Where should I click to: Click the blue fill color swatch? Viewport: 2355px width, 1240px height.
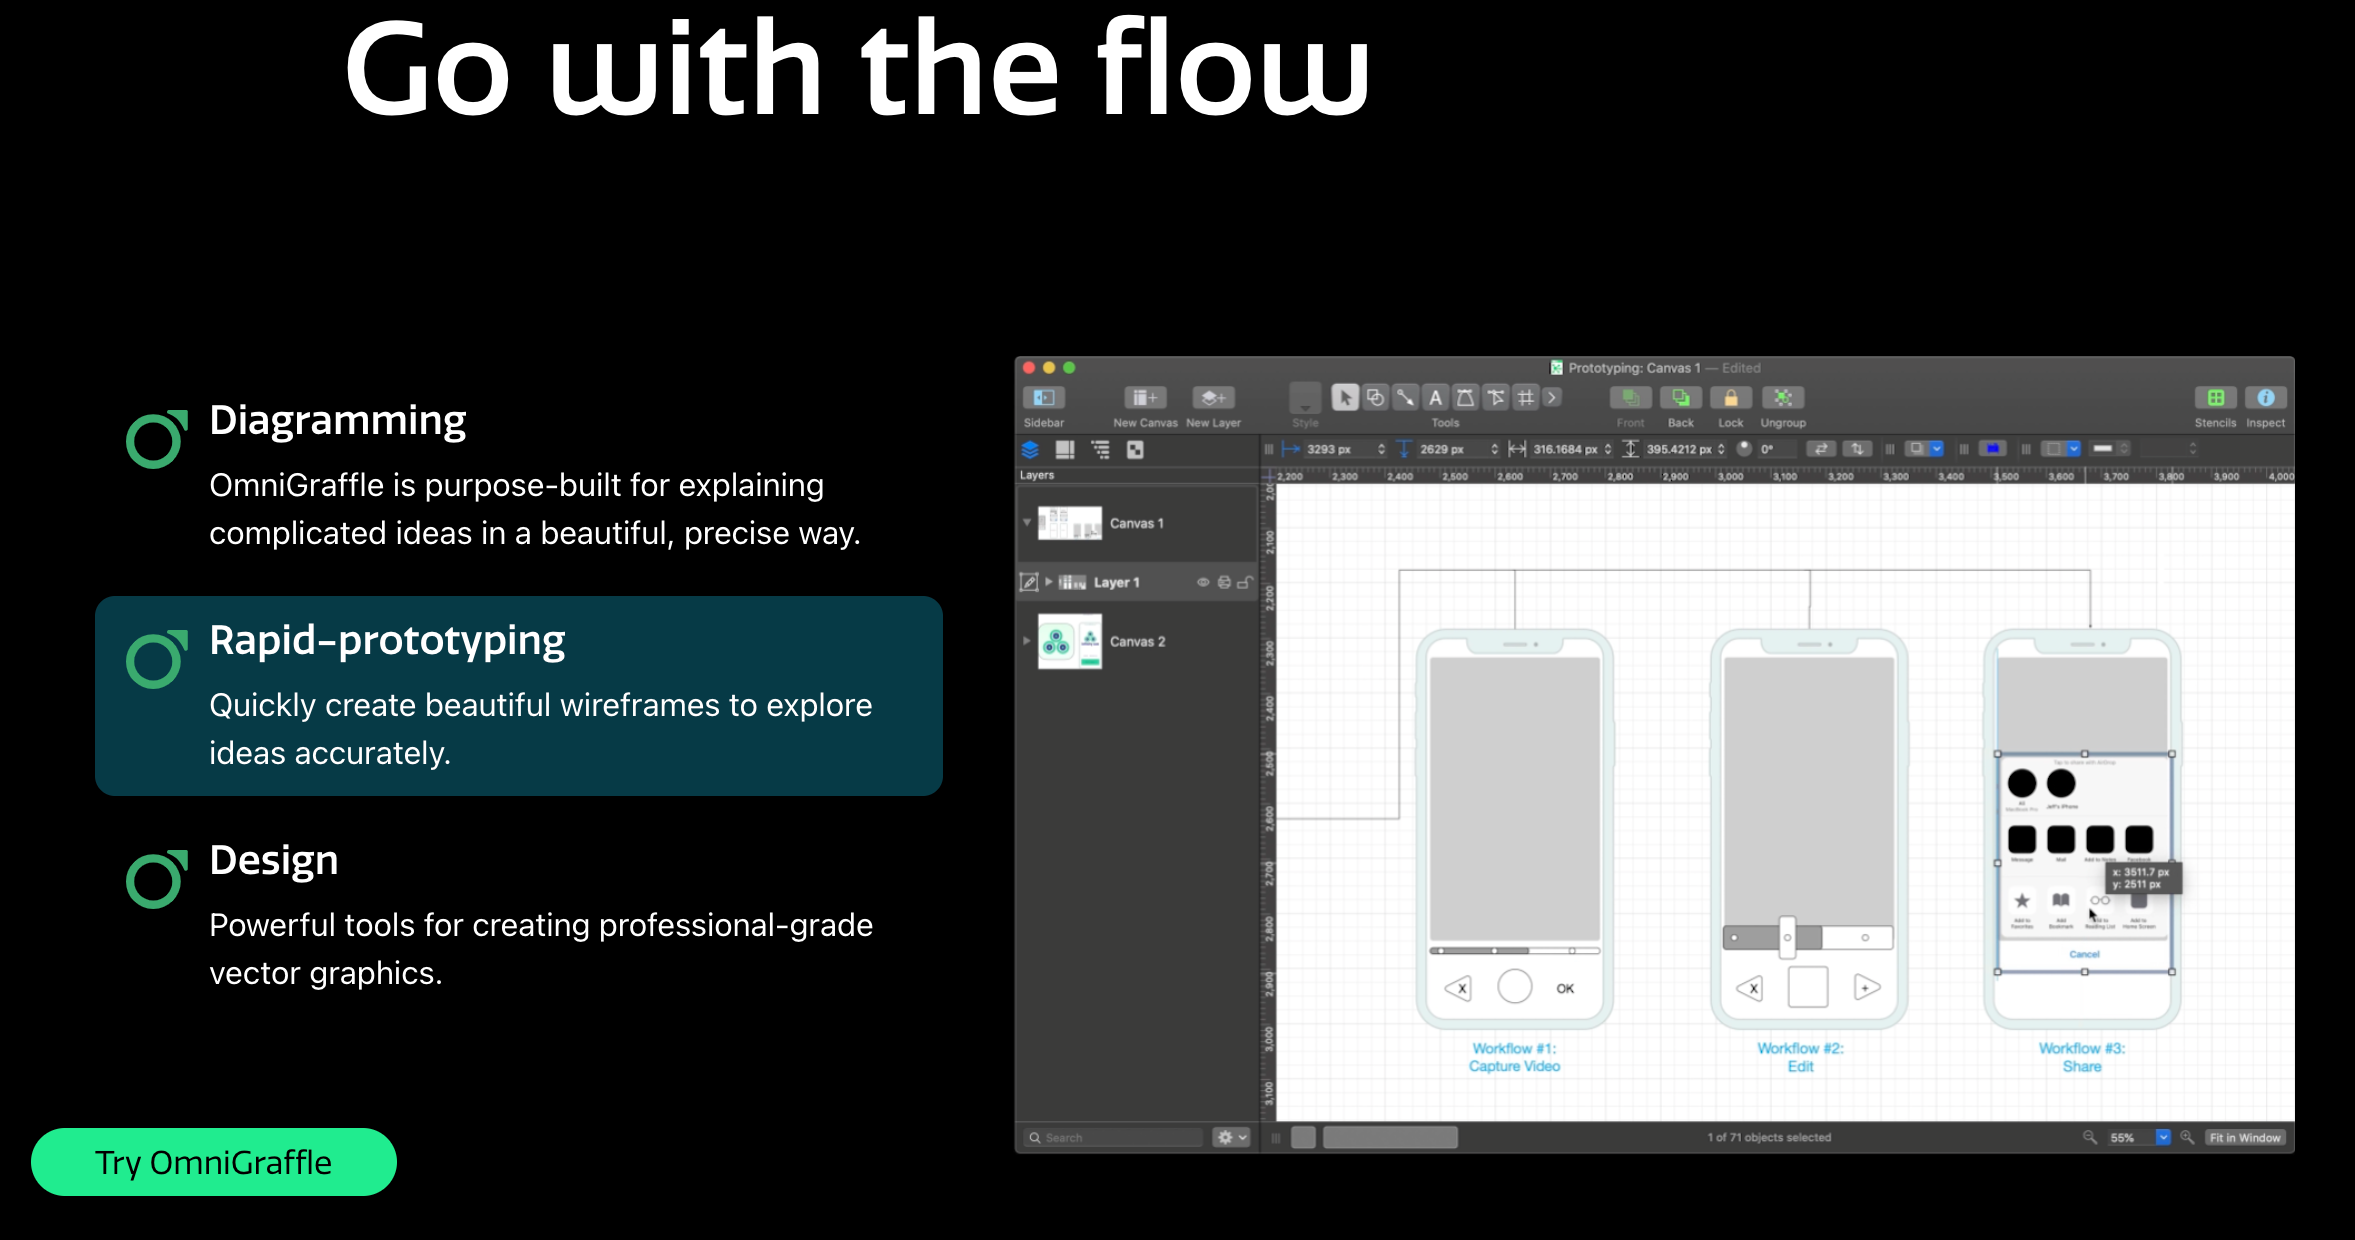click(1993, 449)
